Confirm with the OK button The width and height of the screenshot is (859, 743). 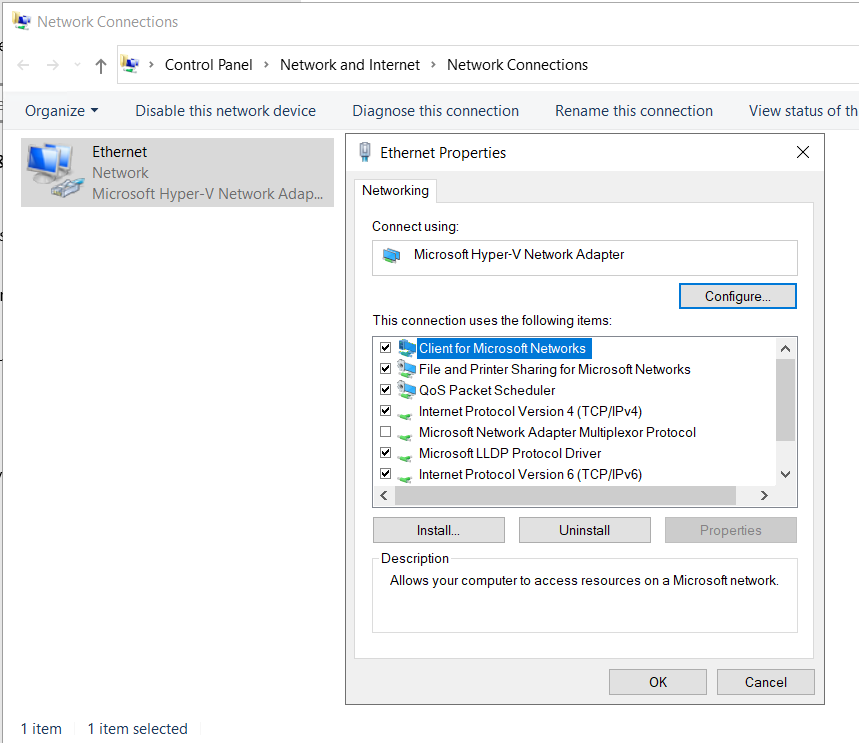658,682
